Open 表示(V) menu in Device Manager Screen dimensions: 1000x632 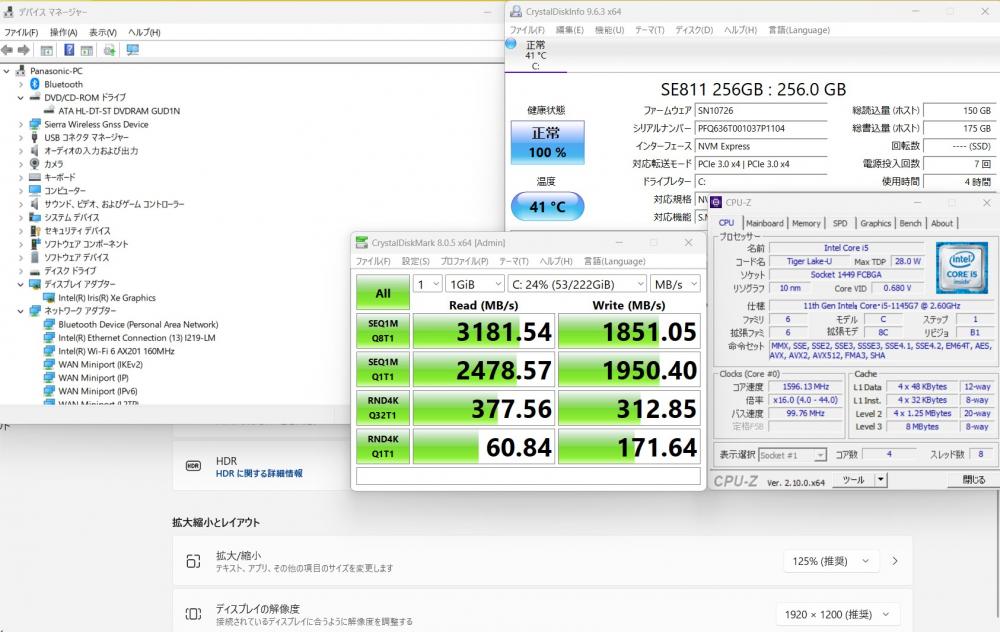click(x=103, y=32)
